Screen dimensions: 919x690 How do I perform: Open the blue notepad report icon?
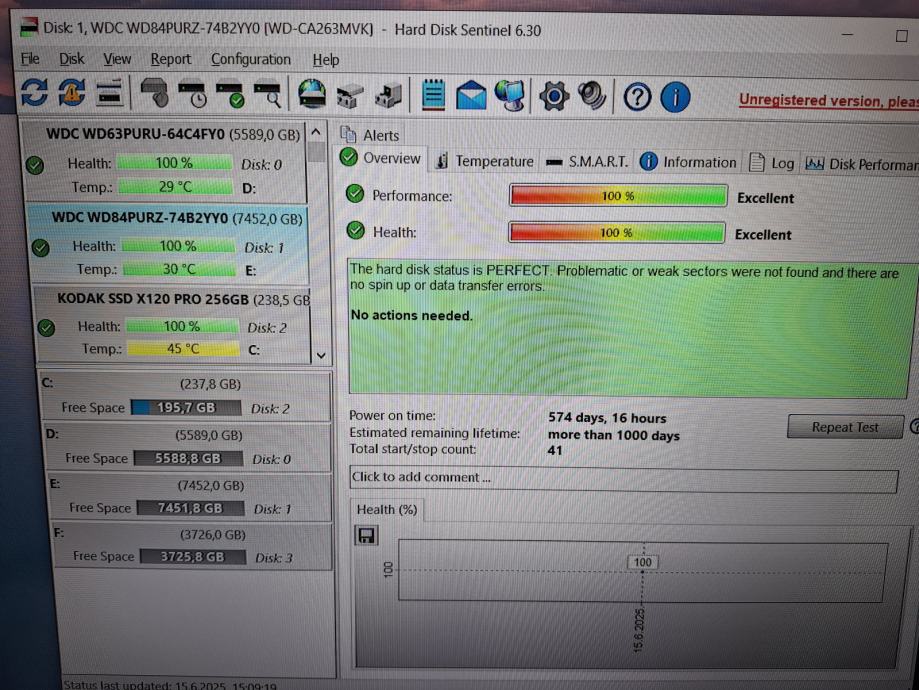click(433, 95)
